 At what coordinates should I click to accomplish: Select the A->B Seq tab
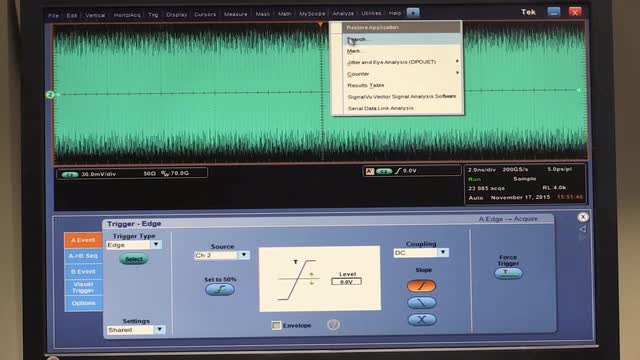tap(83, 256)
